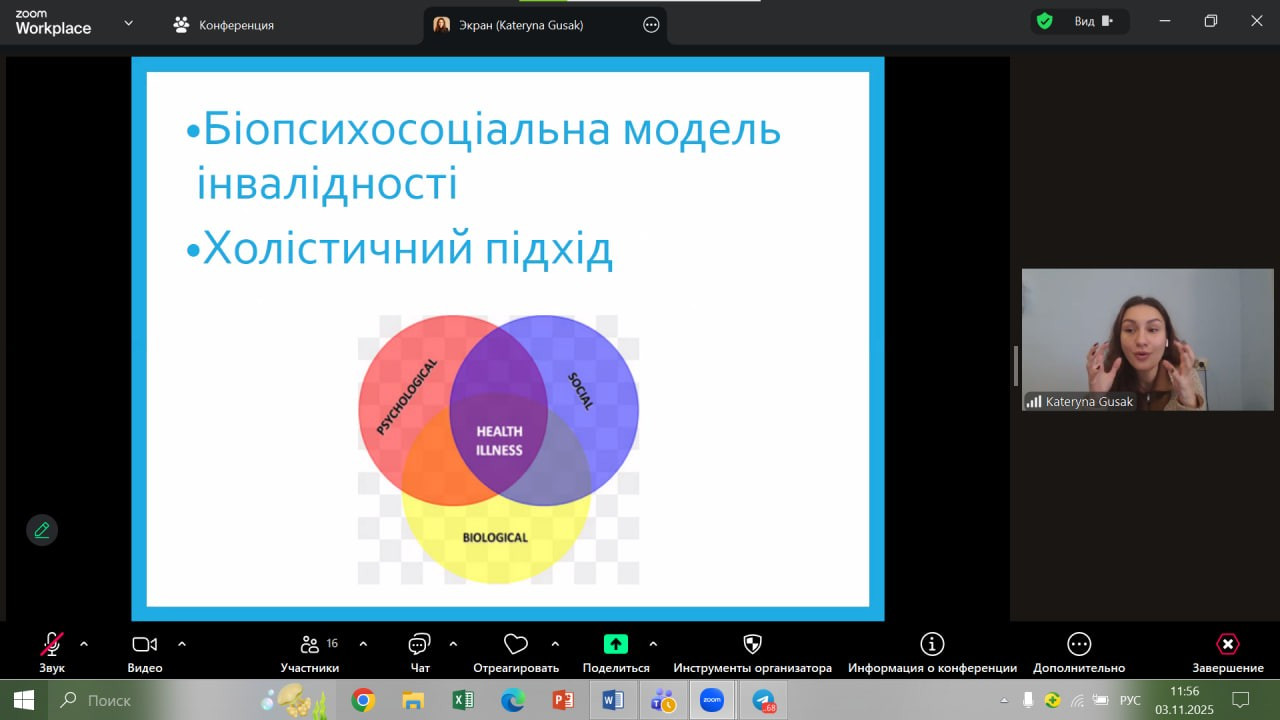Expand the audio settings arrow next to Звук
This screenshot has width=1280, height=720.
click(x=84, y=644)
